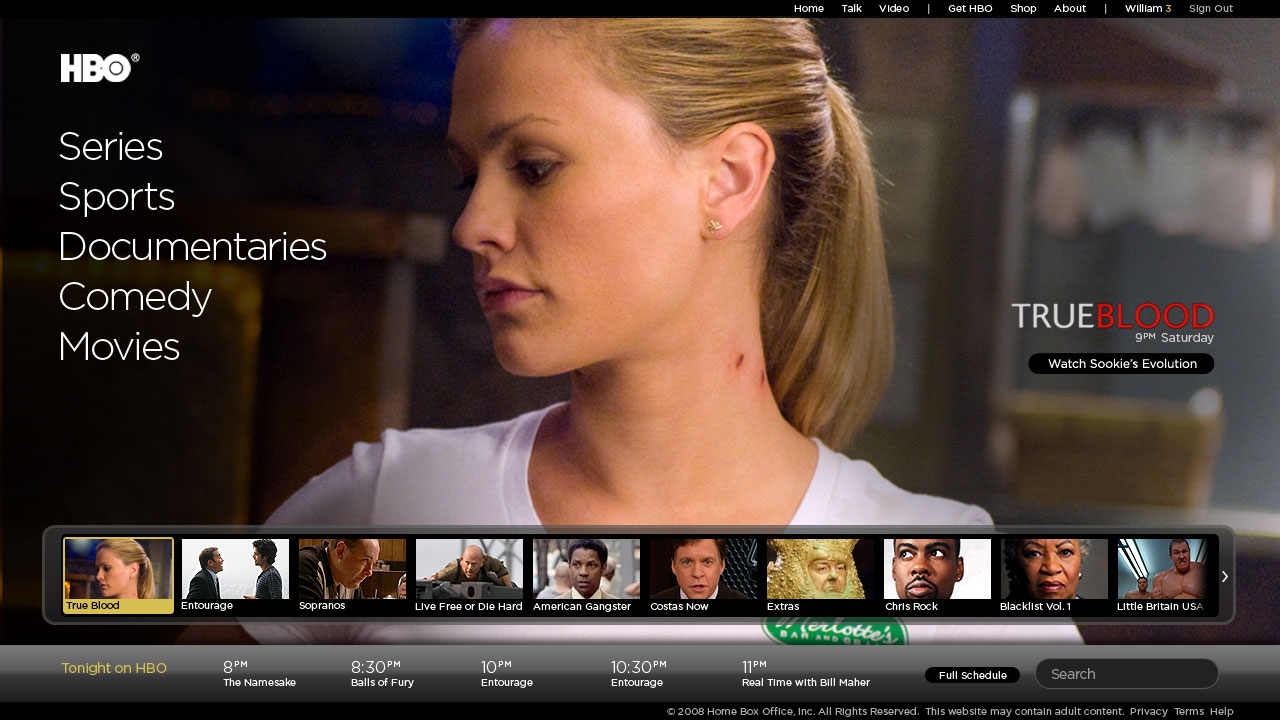Open the Help link in footer
This screenshot has height=720, width=1280.
click(1222, 711)
